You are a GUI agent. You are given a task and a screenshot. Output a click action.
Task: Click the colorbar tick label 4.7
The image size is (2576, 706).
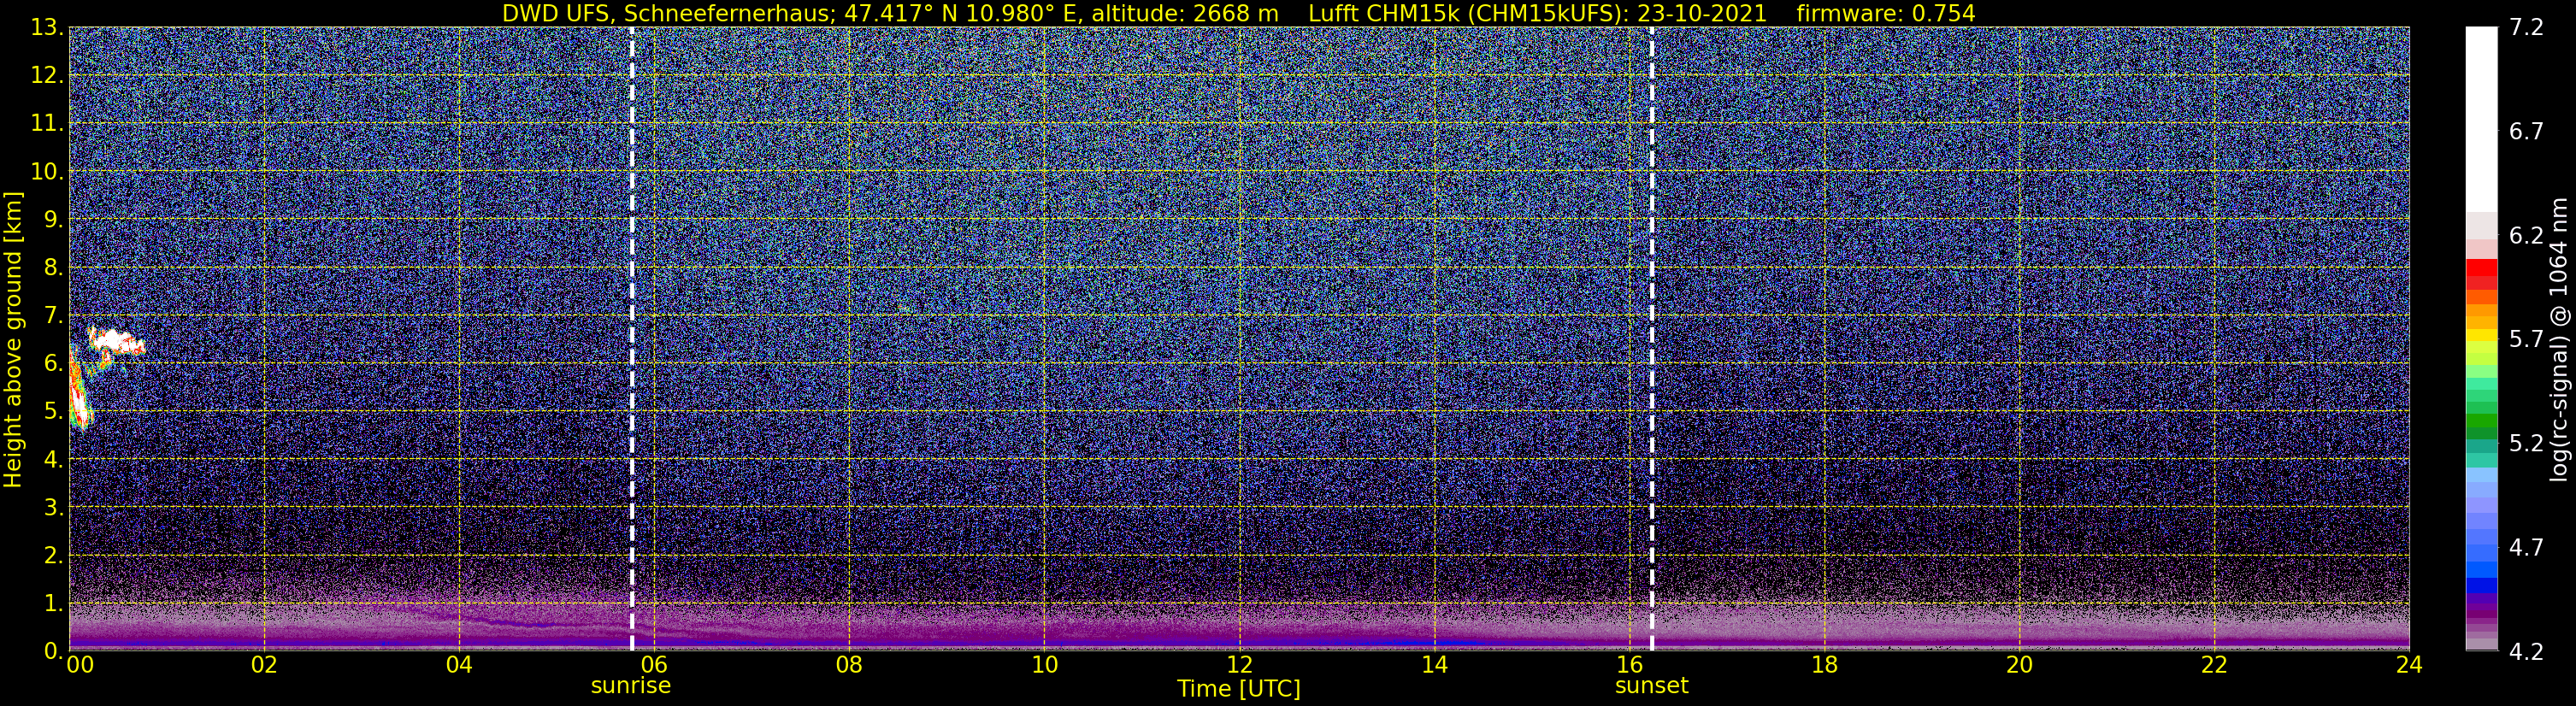point(2526,548)
